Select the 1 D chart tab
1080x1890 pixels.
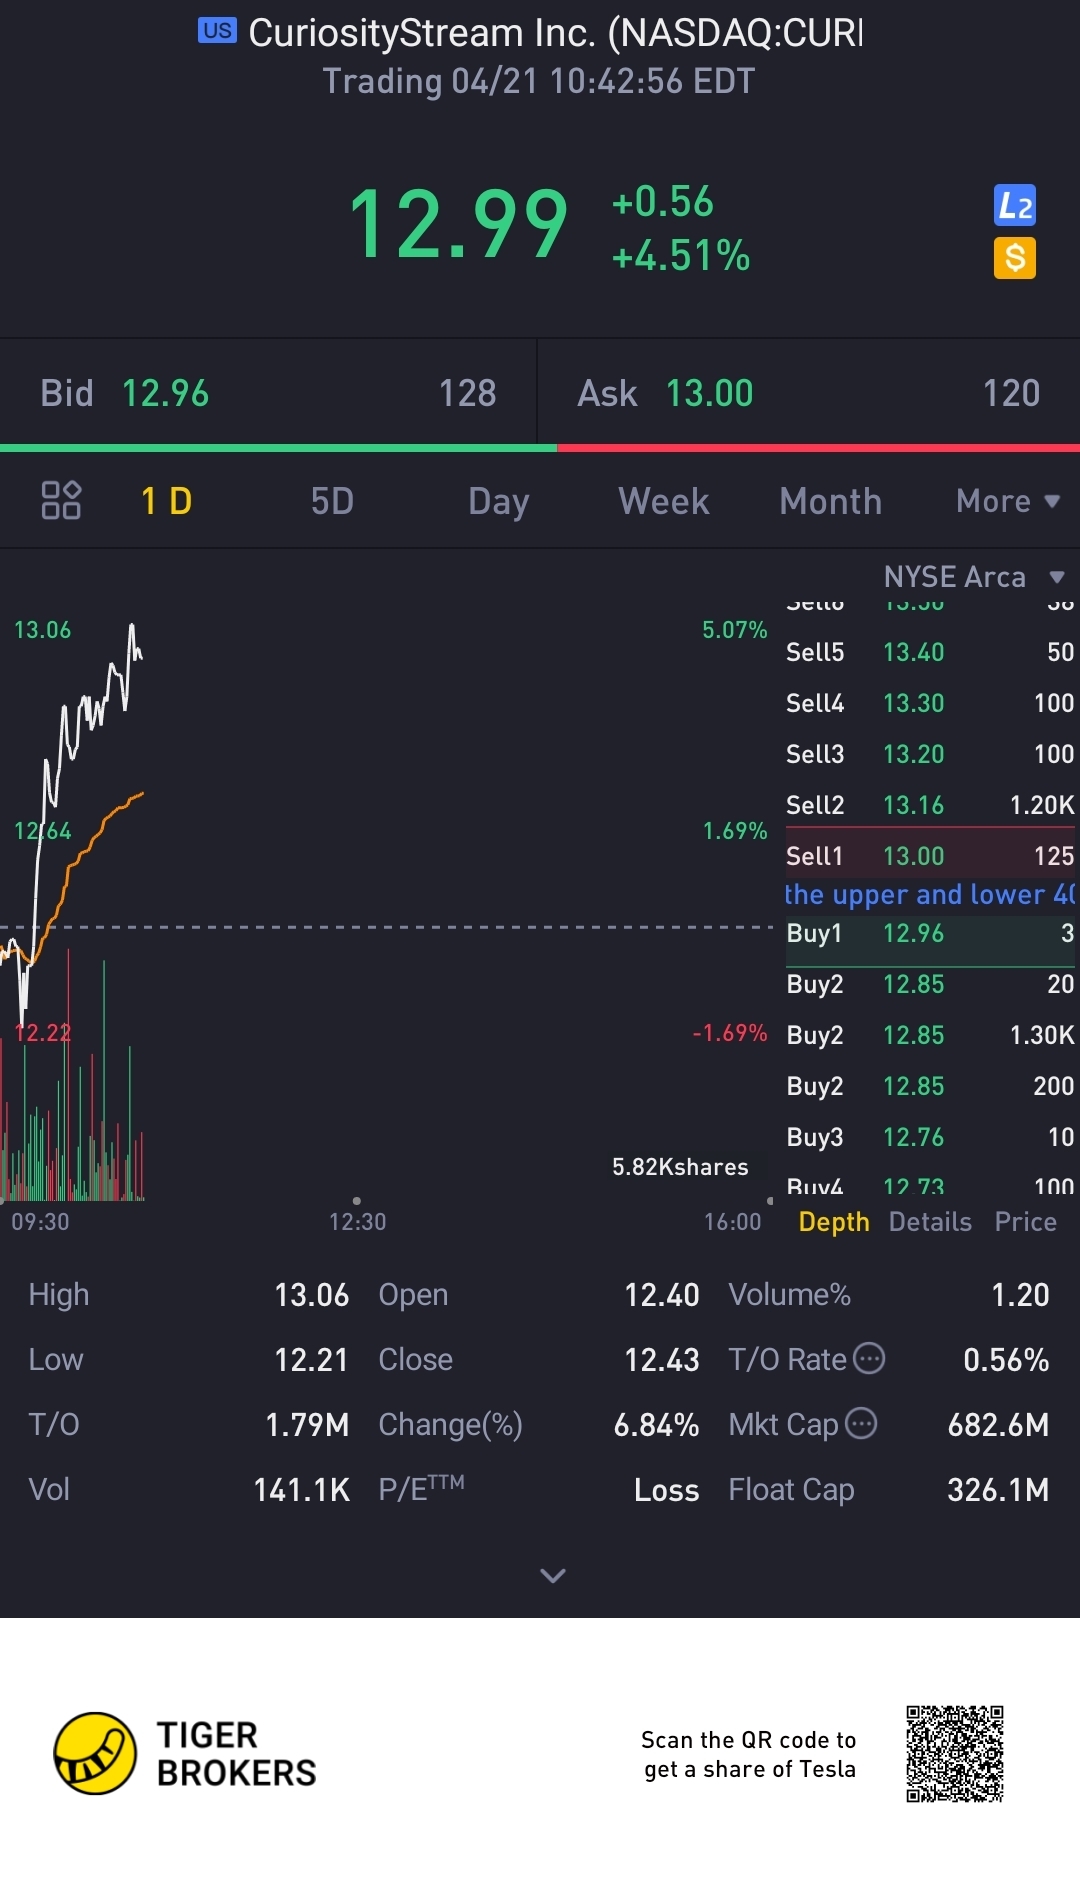coord(166,501)
